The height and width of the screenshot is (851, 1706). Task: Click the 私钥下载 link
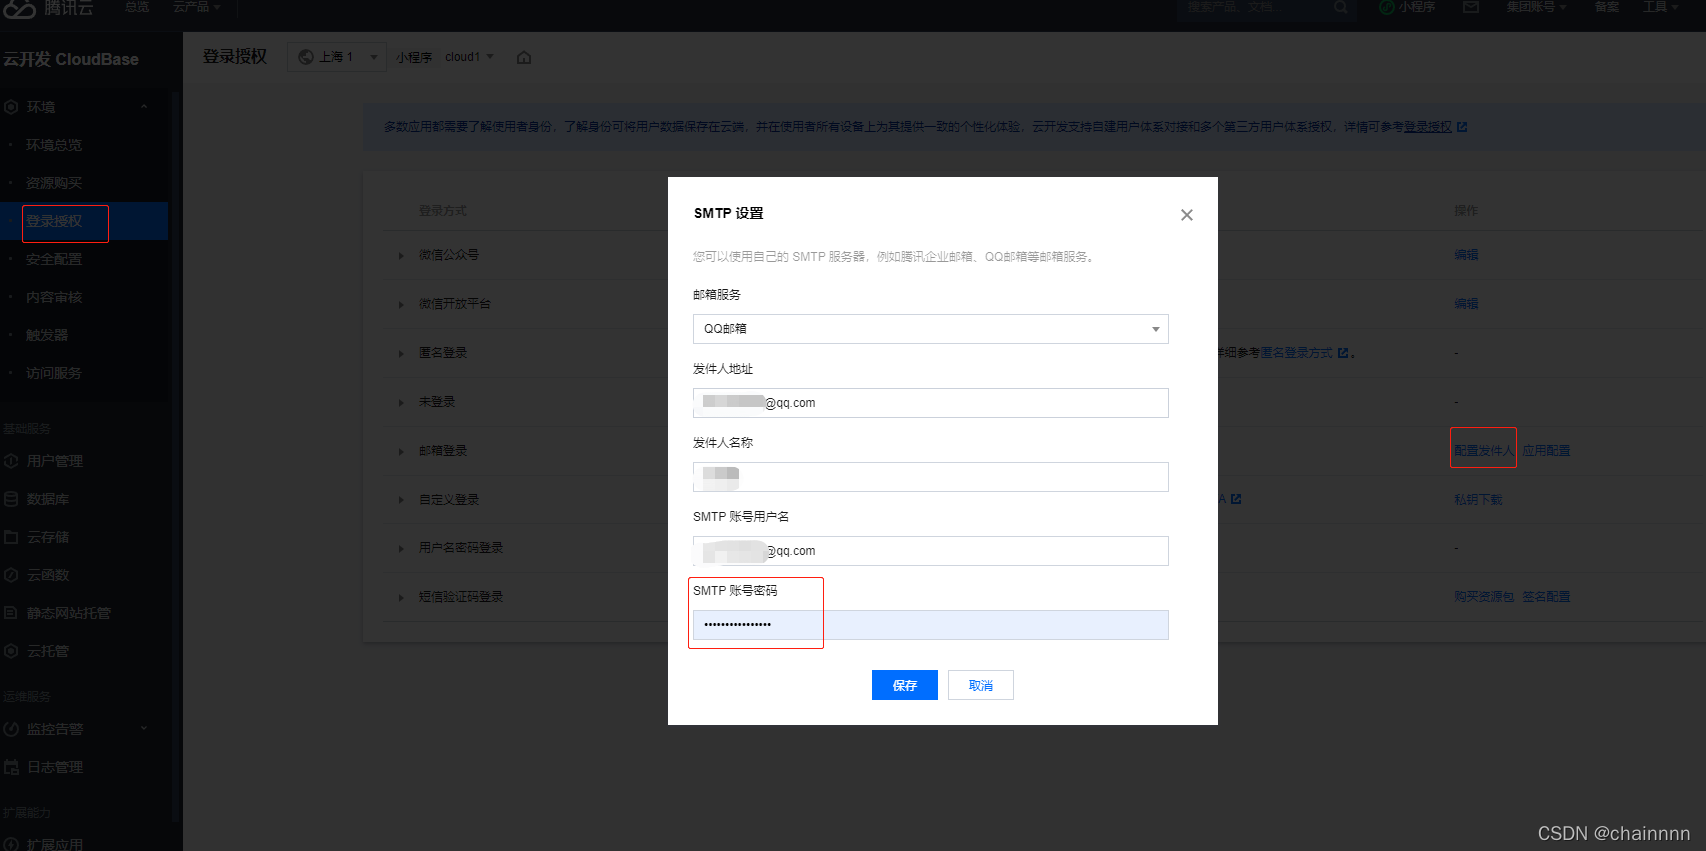pyautogui.click(x=1478, y=500)
